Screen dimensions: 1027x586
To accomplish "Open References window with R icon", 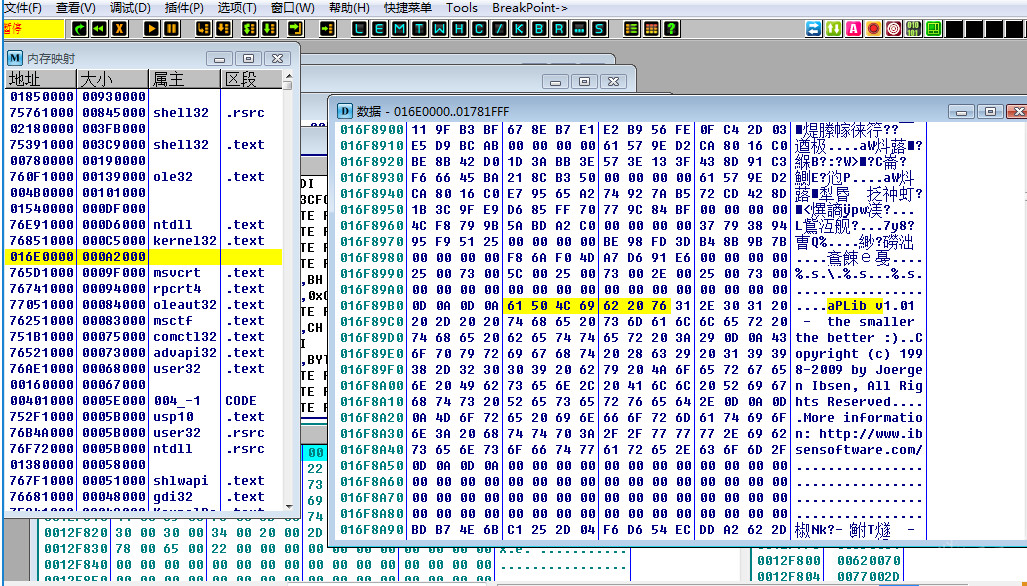I will [559, 29].
